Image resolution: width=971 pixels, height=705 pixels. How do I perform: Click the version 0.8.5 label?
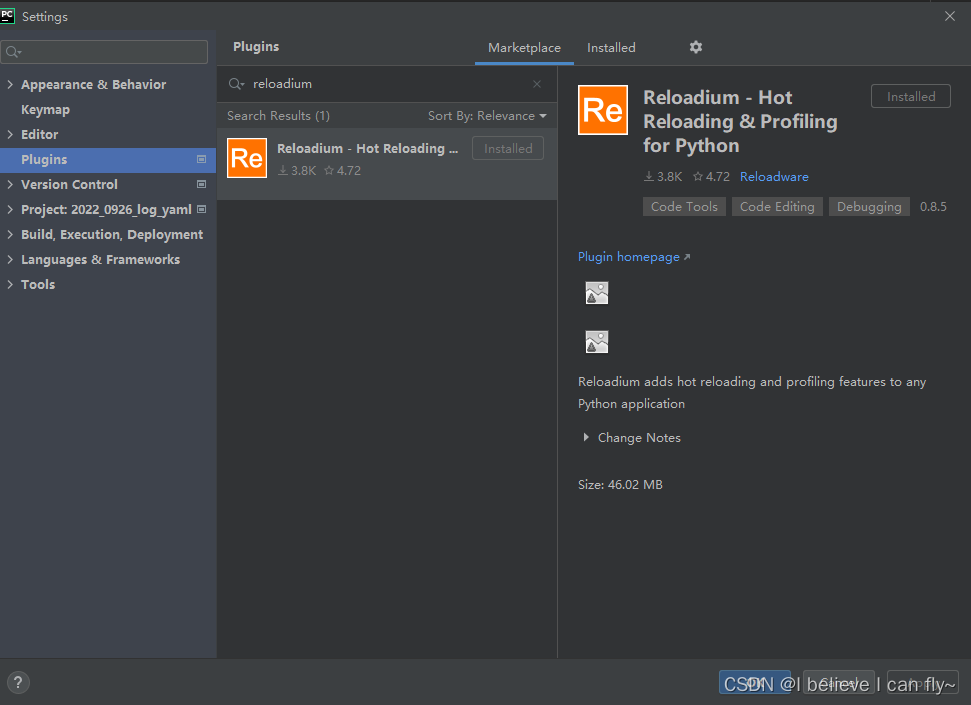(x=933, y=207)
